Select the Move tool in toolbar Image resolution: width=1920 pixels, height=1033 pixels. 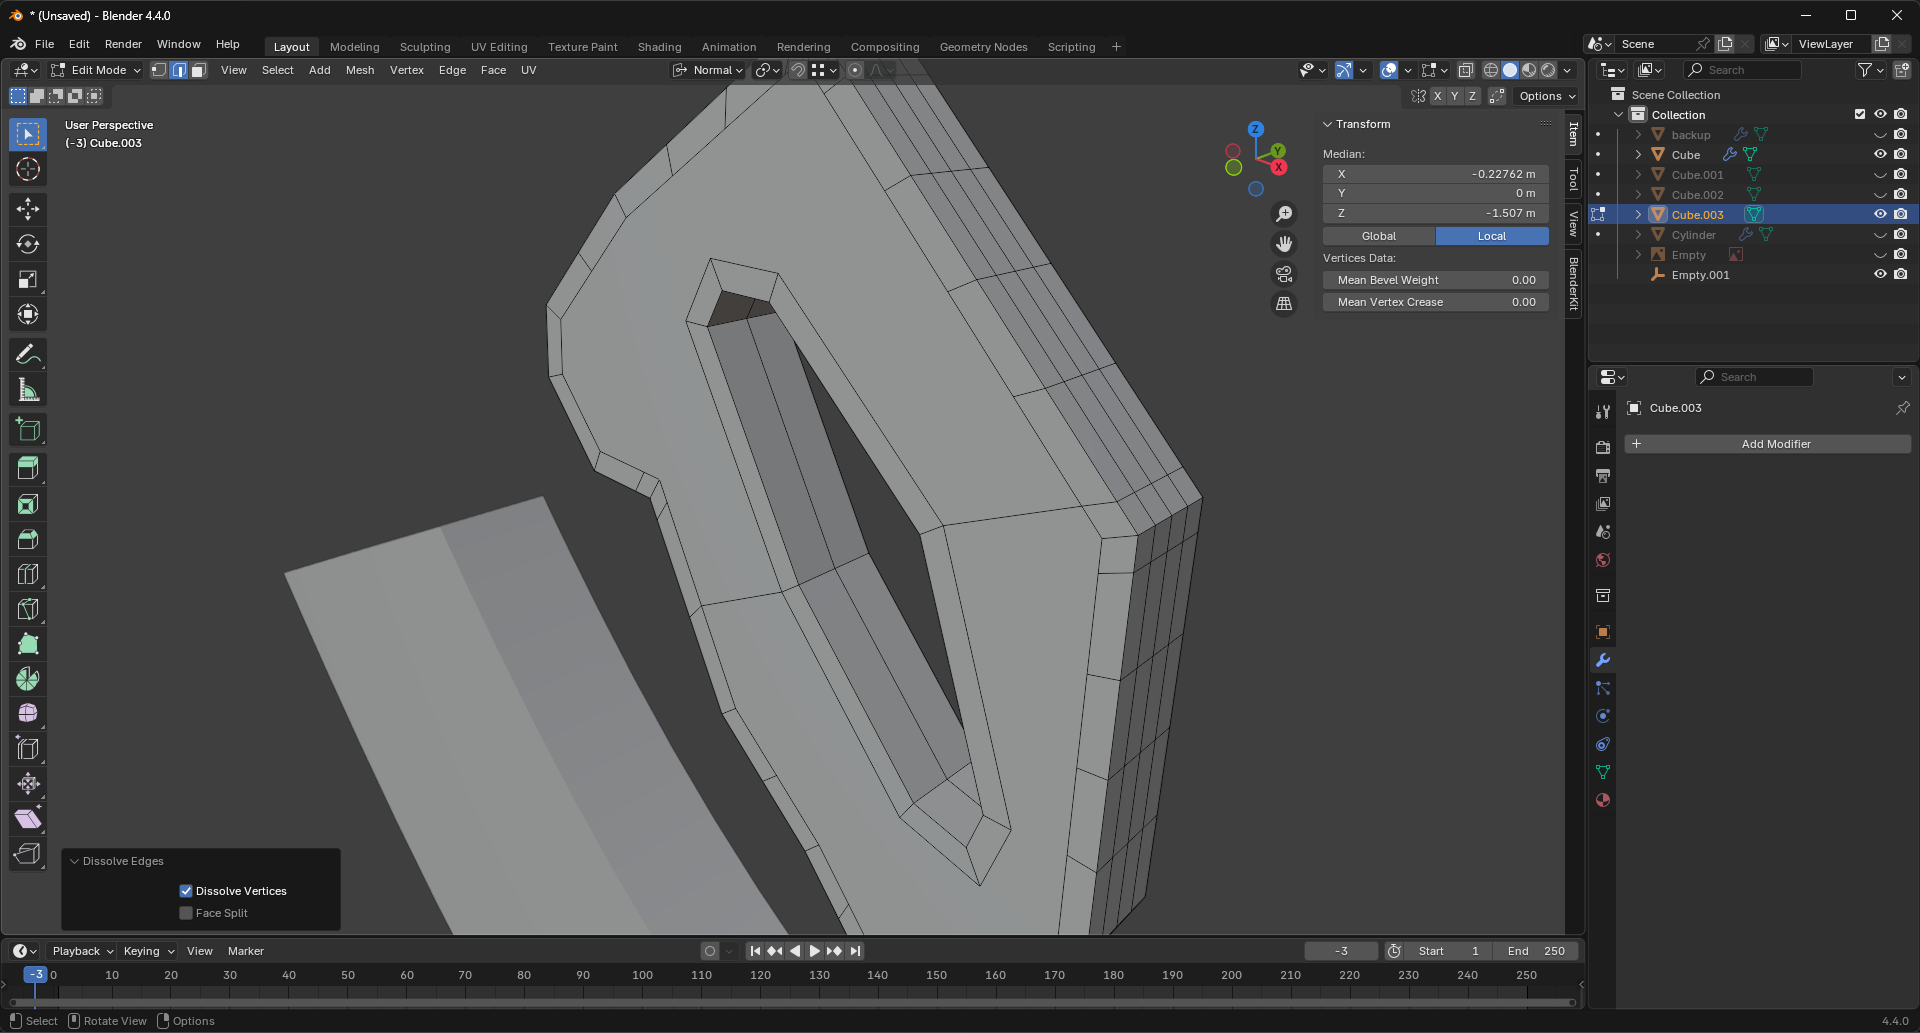(28, 209)
